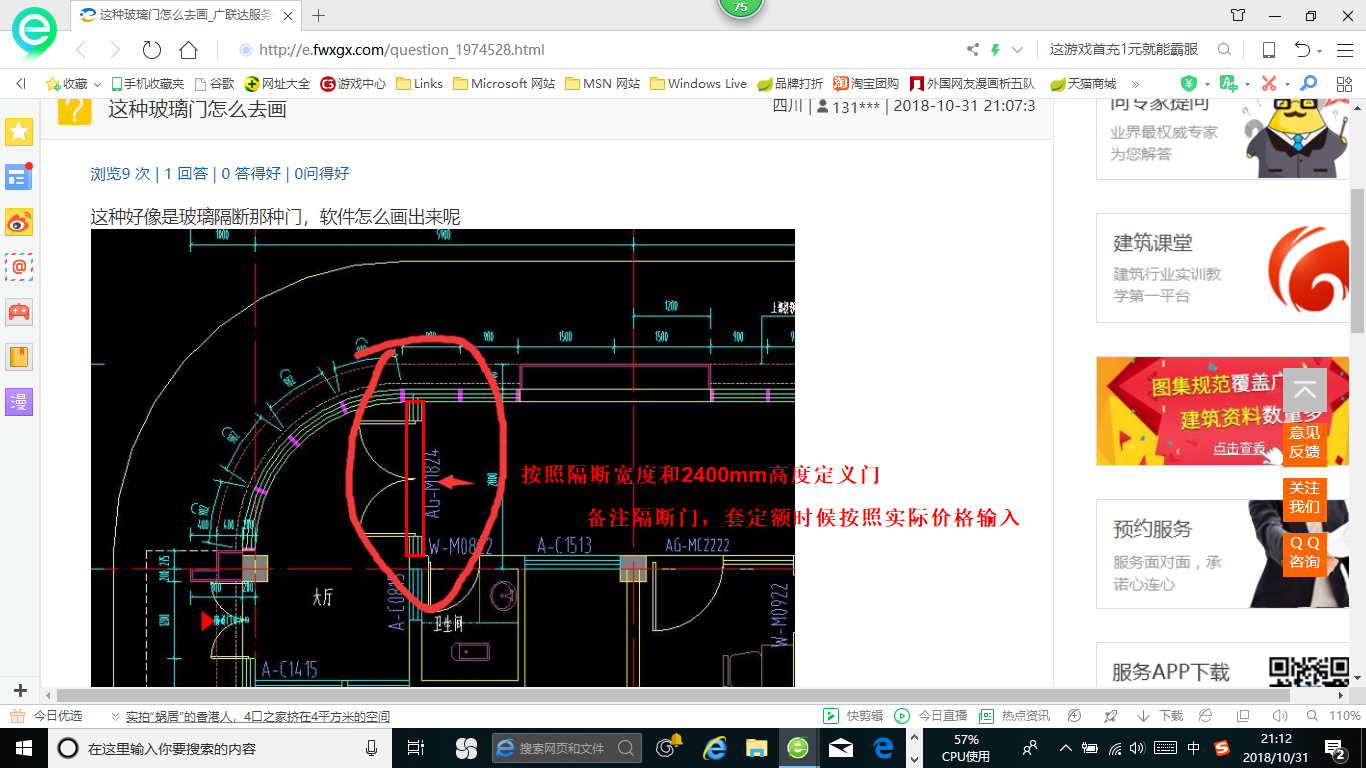
Task: Open the MSN 网站 bookmark folder
Action: pos(603,84)
